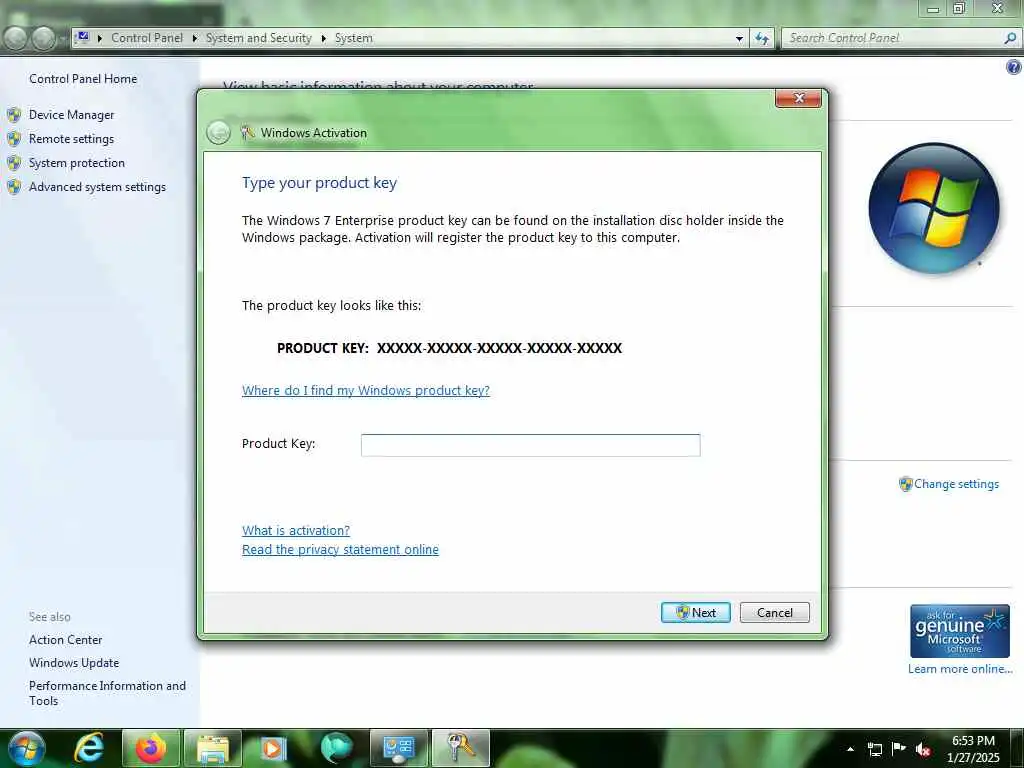The image size is (1024, 768).
Task: Click the shield icon beside System protection
Action: pyautogui.click(x=14, y=163)
